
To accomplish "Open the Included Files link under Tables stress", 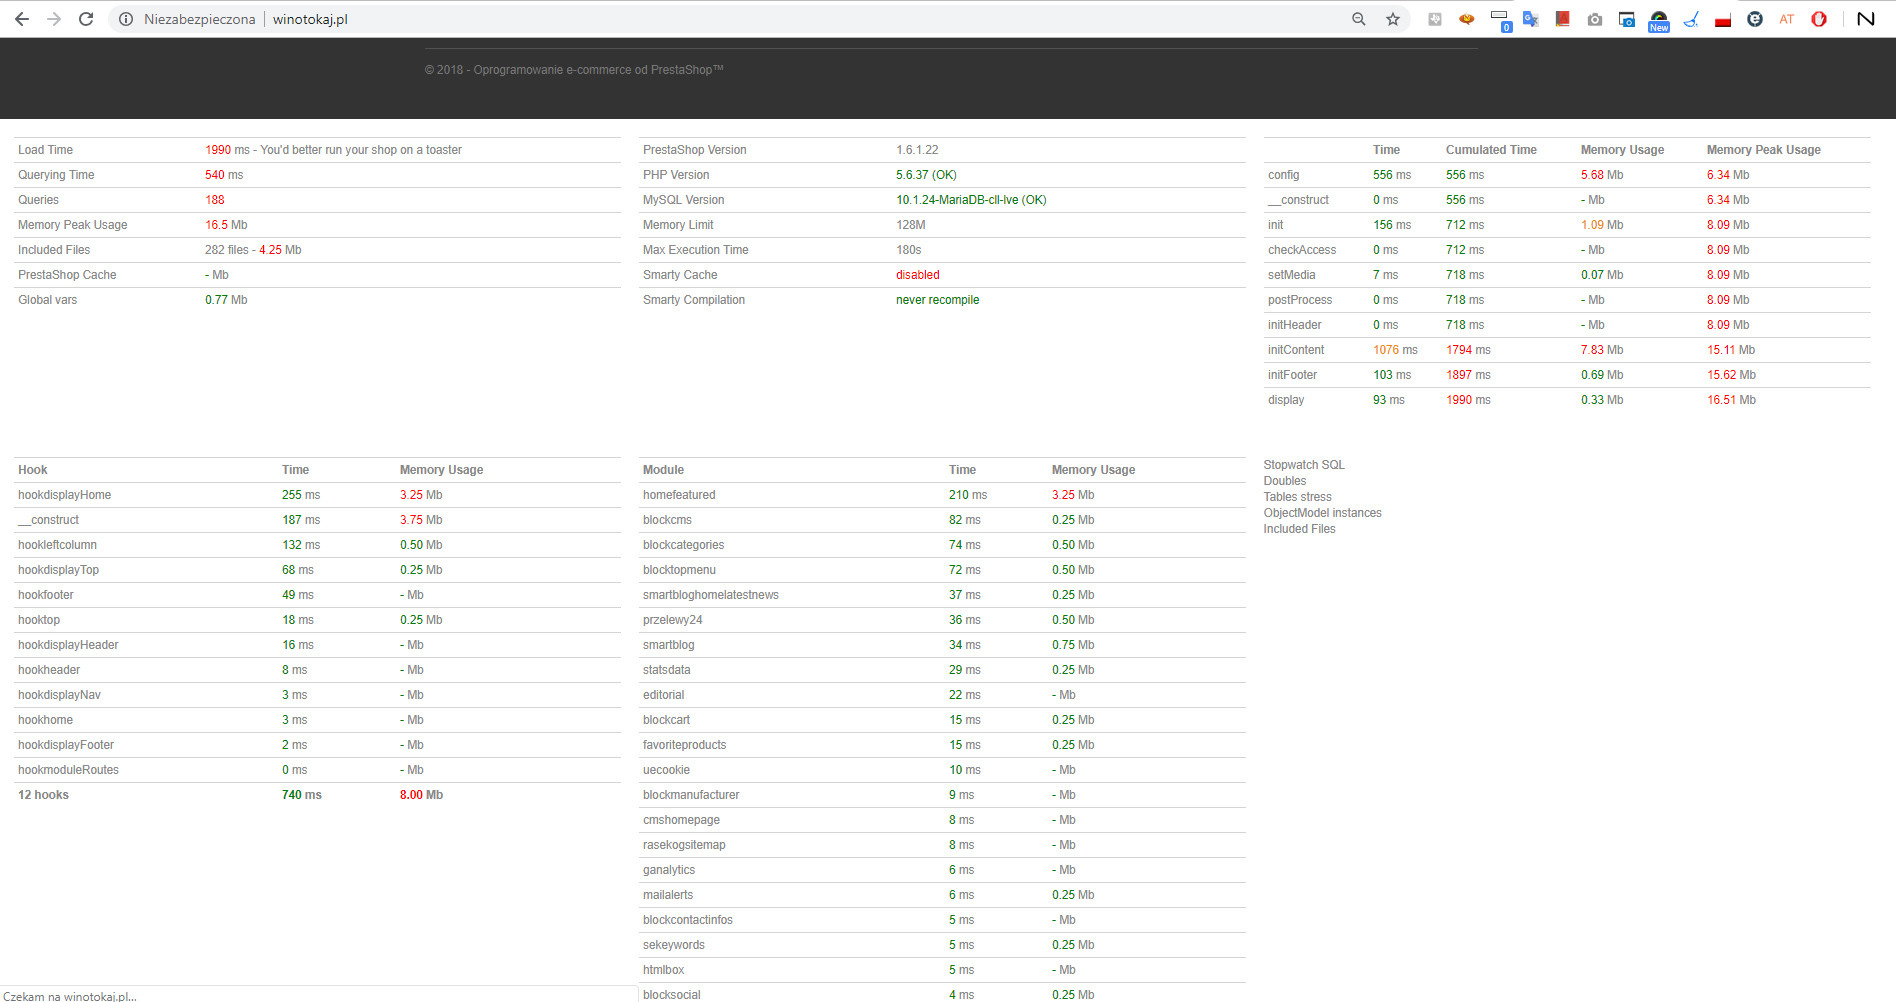I will coord(1299,529).
